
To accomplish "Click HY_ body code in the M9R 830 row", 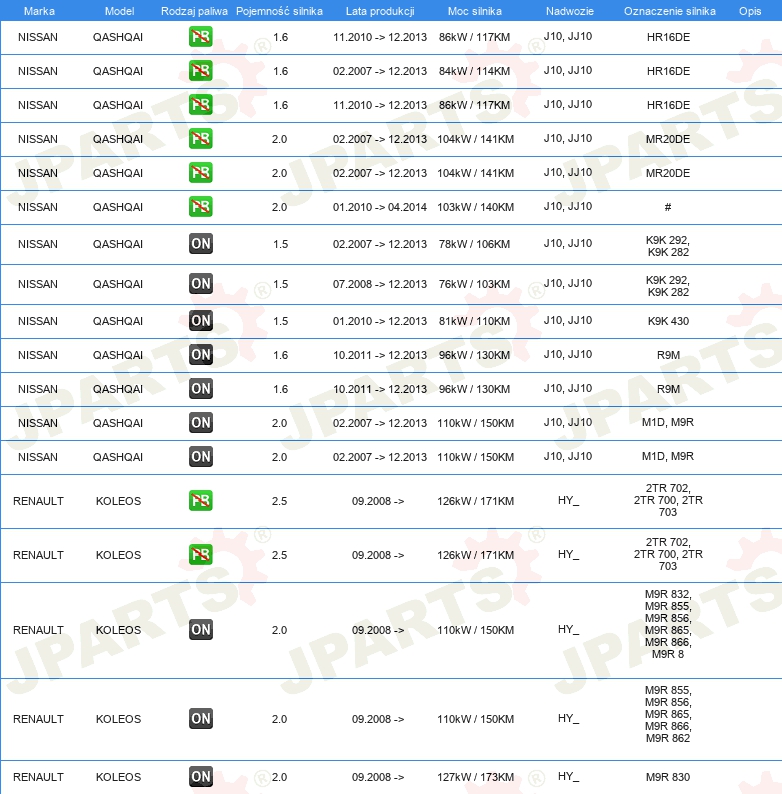I will [568, 776].
